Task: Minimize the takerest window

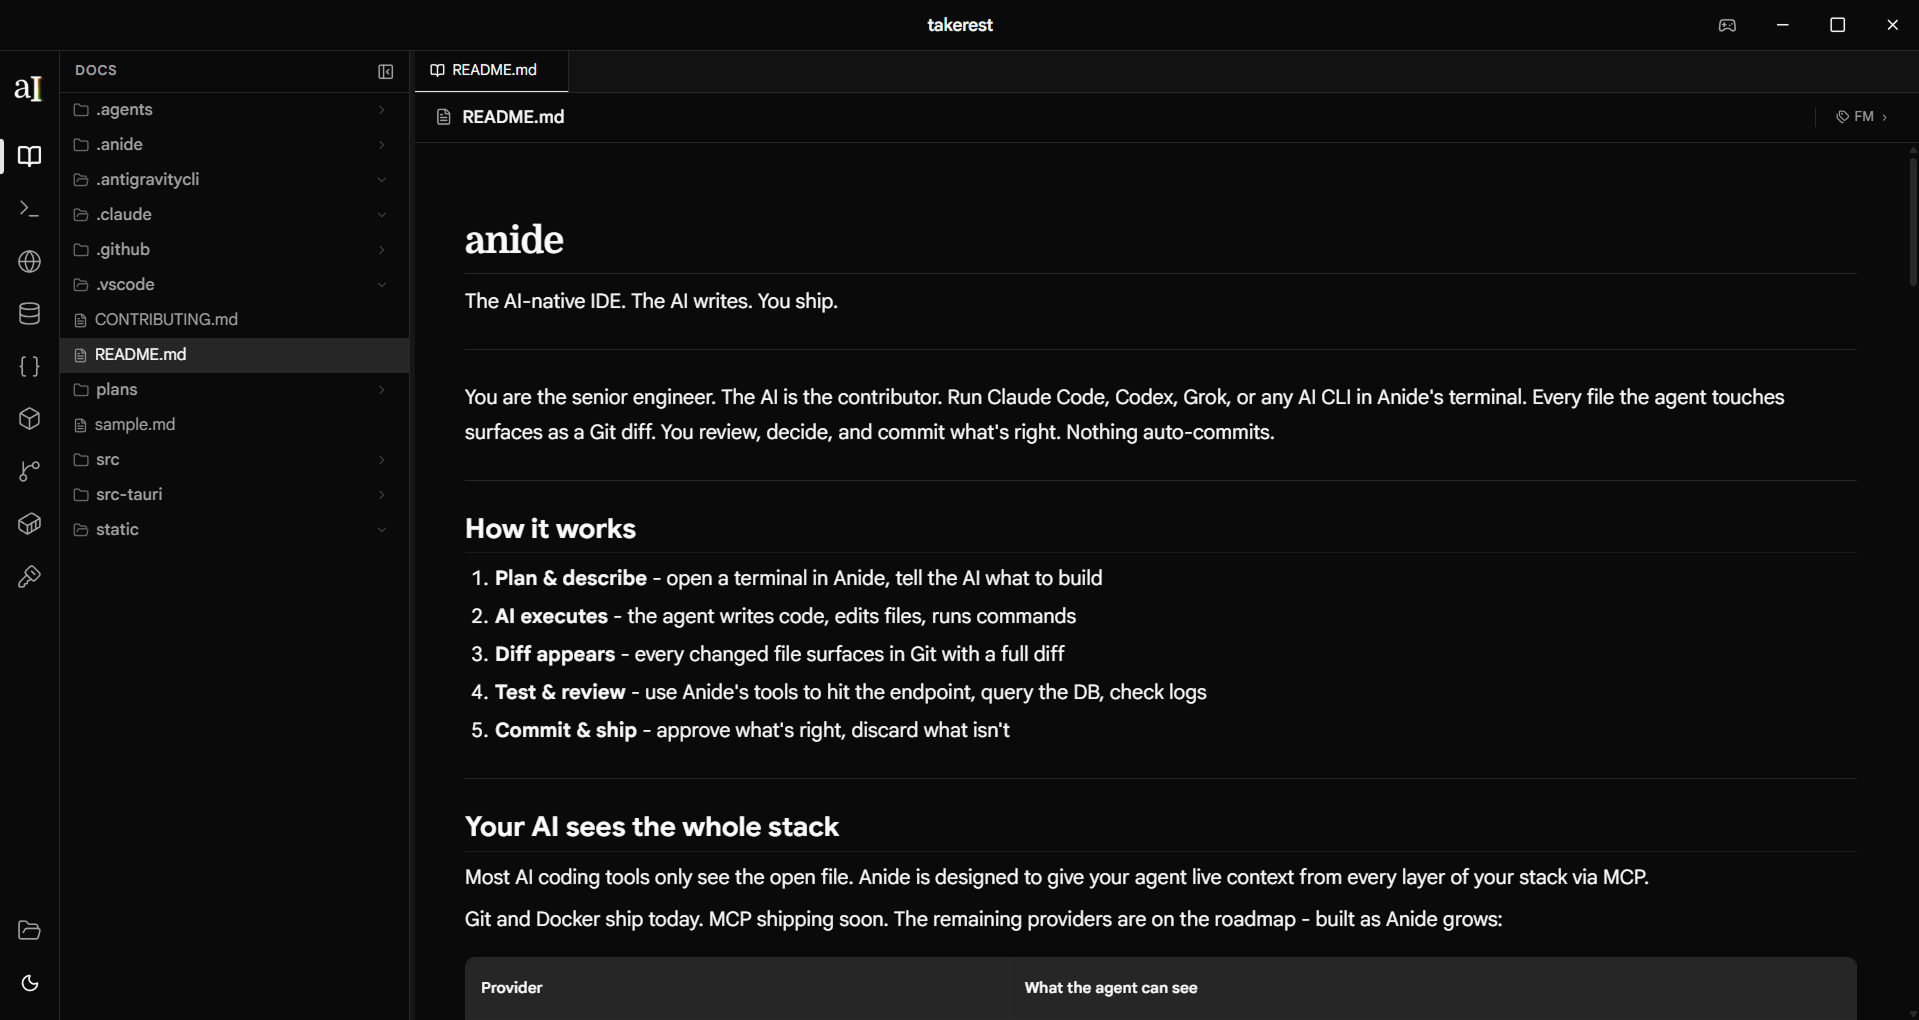Action: pyautogui.click(x=1782, y=25)
